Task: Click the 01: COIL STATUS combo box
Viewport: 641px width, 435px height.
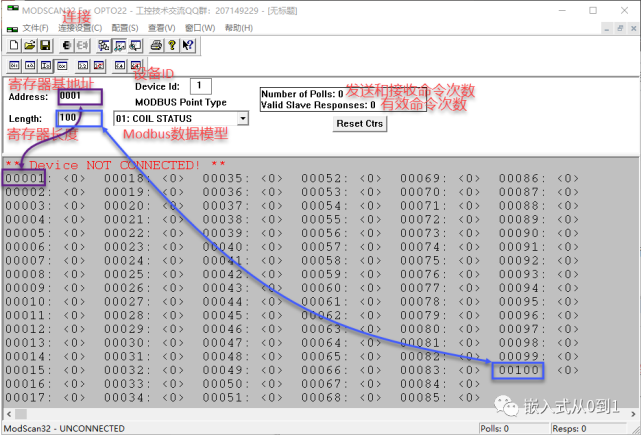Action: 180,119
